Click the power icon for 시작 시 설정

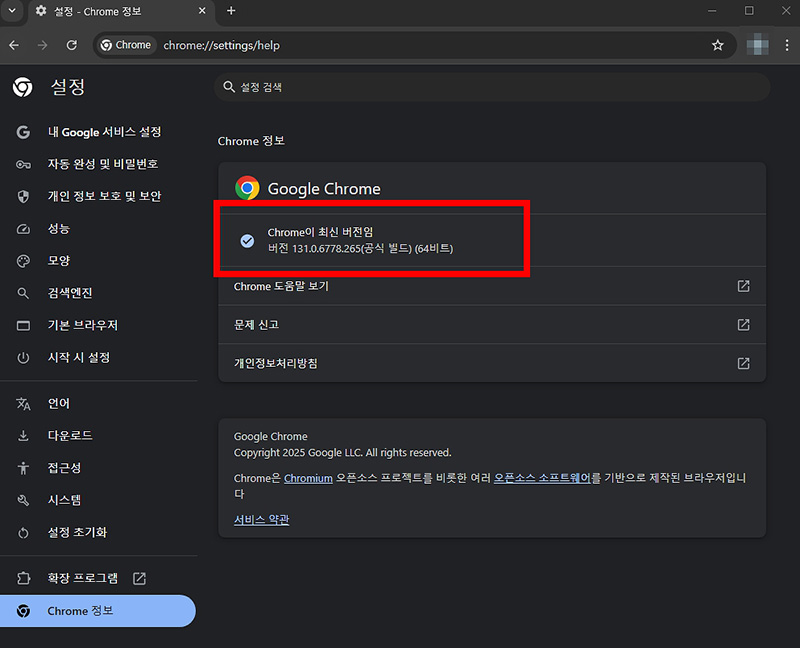23,358
